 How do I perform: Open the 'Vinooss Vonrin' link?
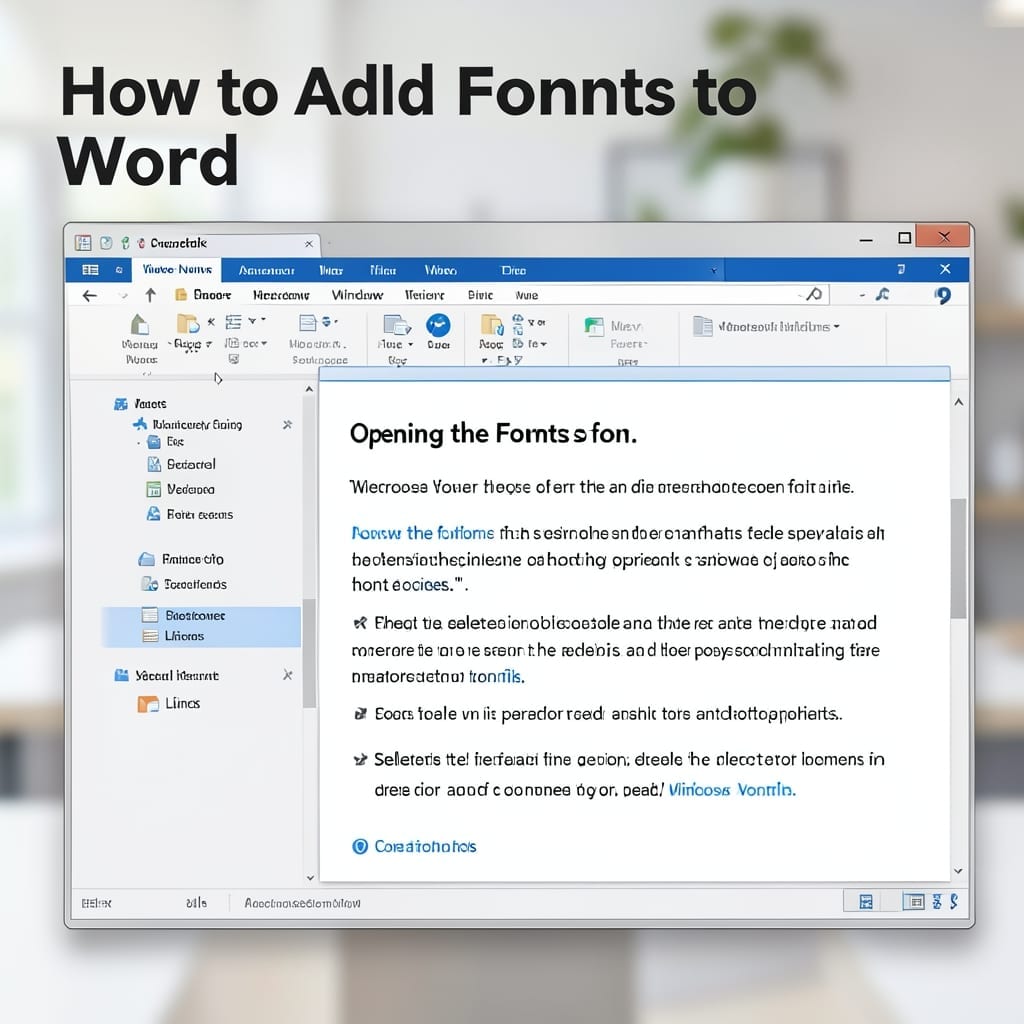[732, 790]
